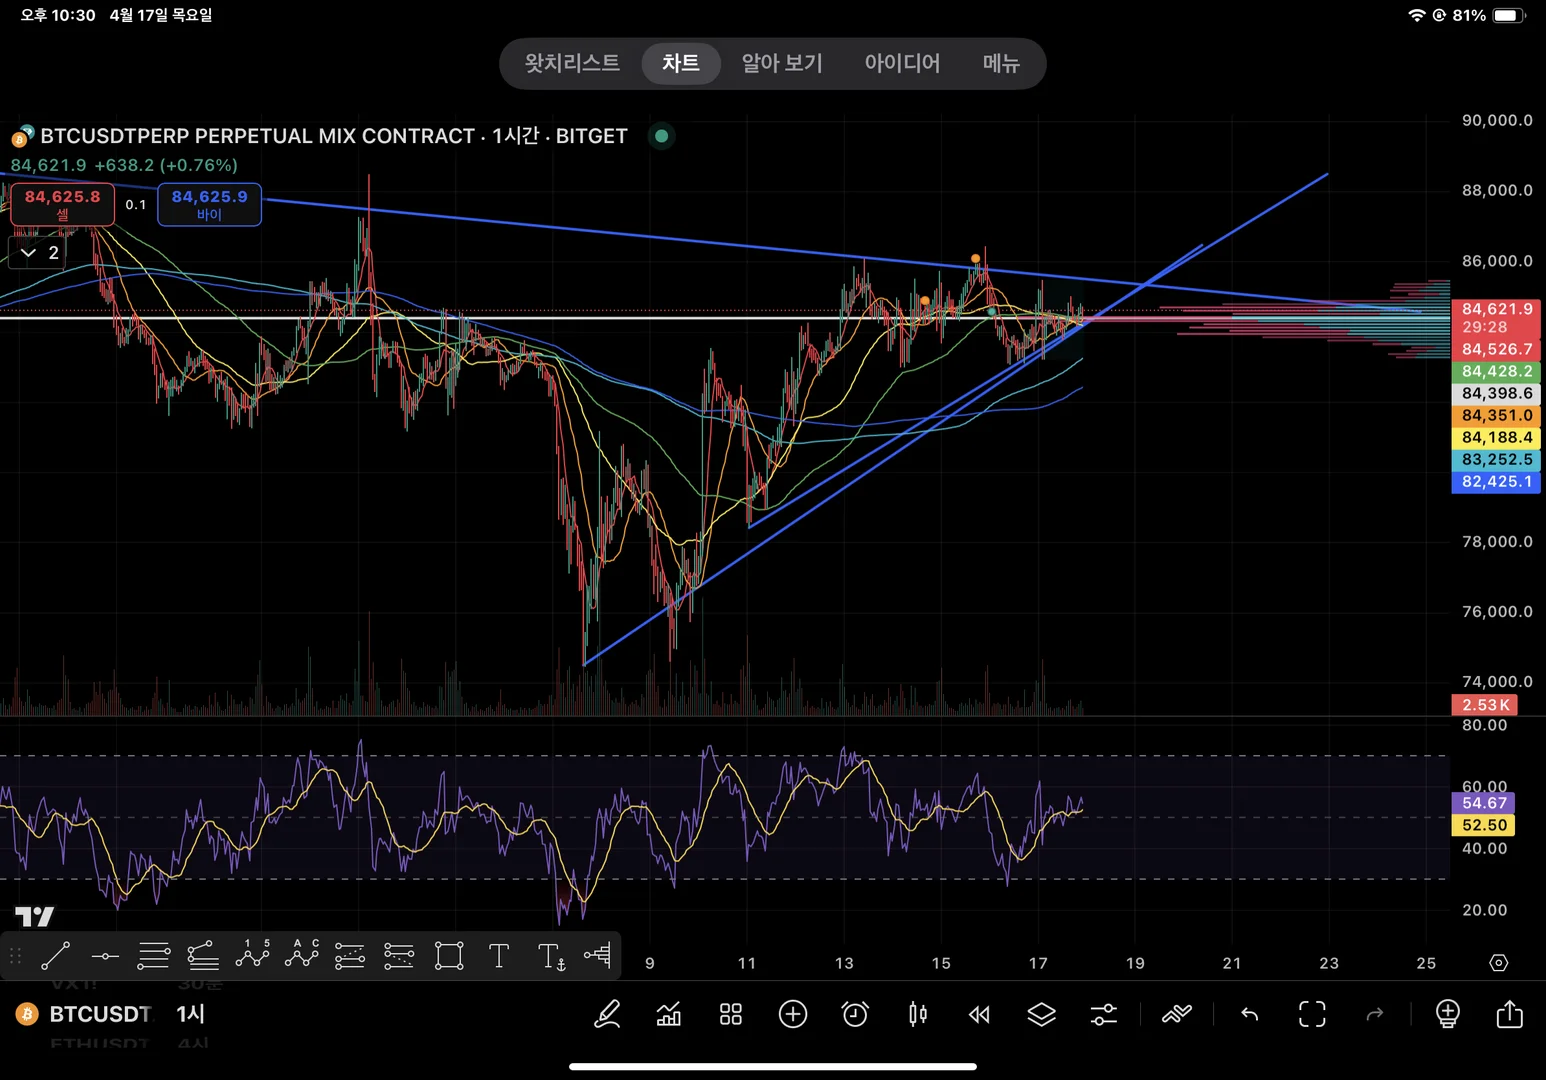Open the 알아 보기 tab
This screenshot has width=1546, height=1080.
[782, 63]
